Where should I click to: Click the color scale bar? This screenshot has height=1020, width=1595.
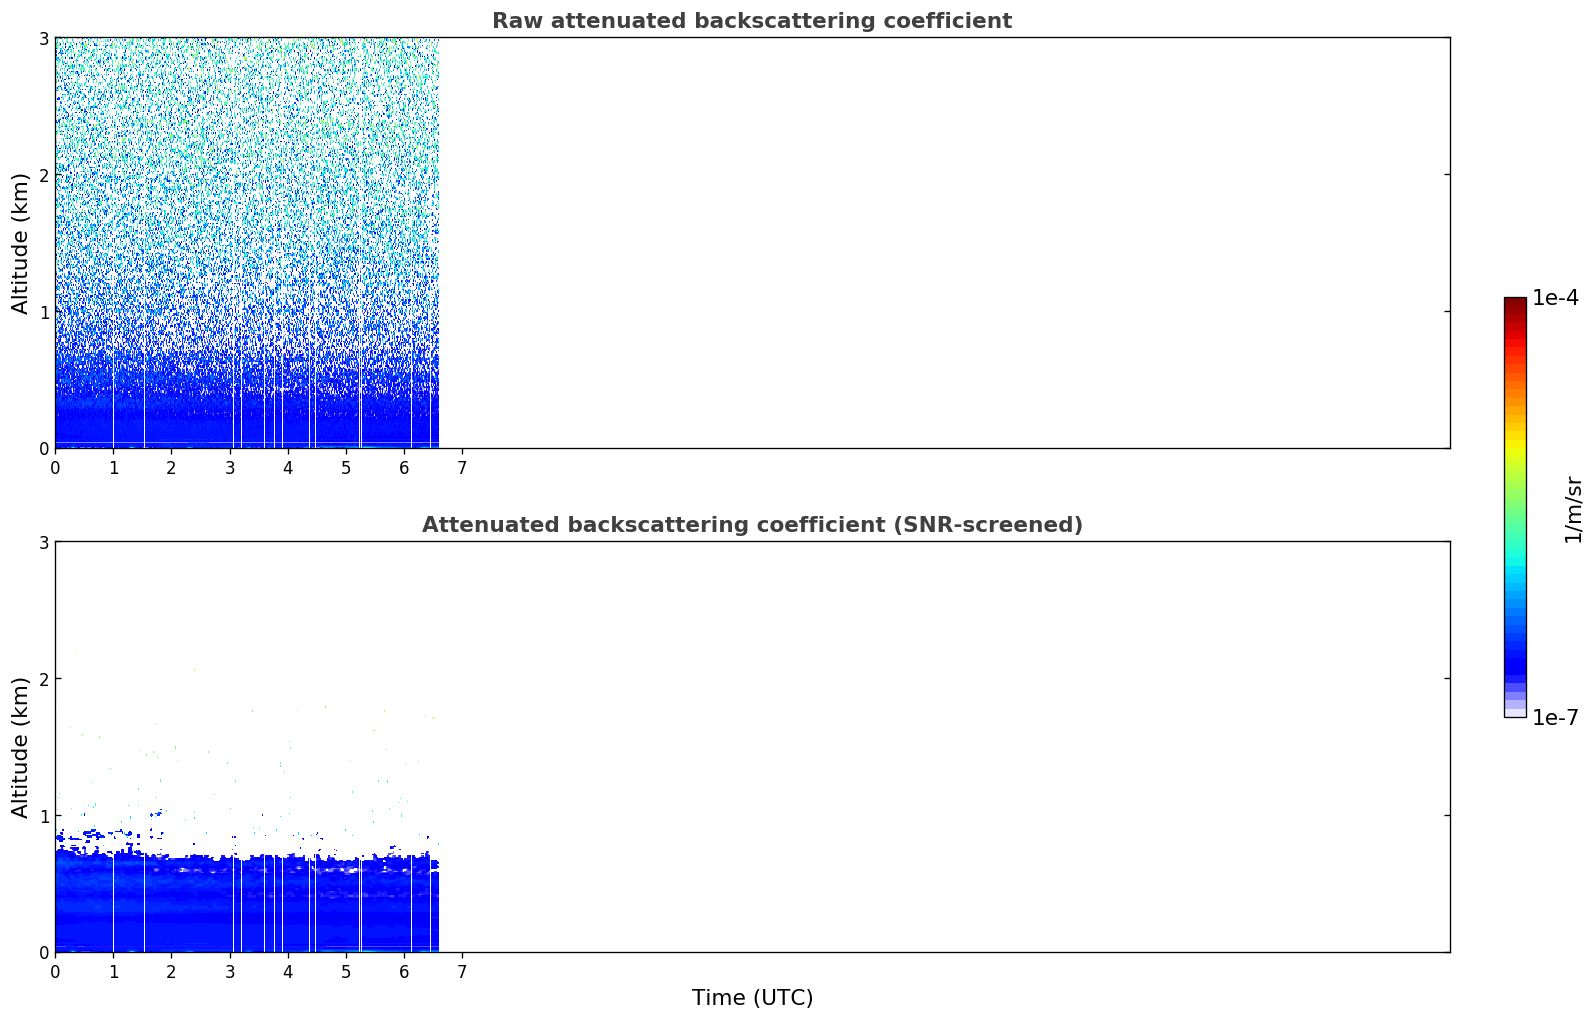pos(1515,507)
